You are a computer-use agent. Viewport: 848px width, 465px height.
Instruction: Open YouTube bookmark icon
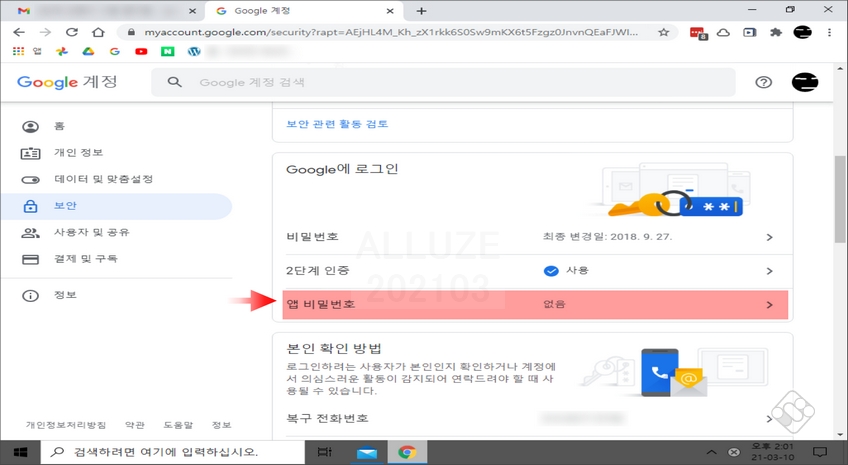click(x=141, y=51)
